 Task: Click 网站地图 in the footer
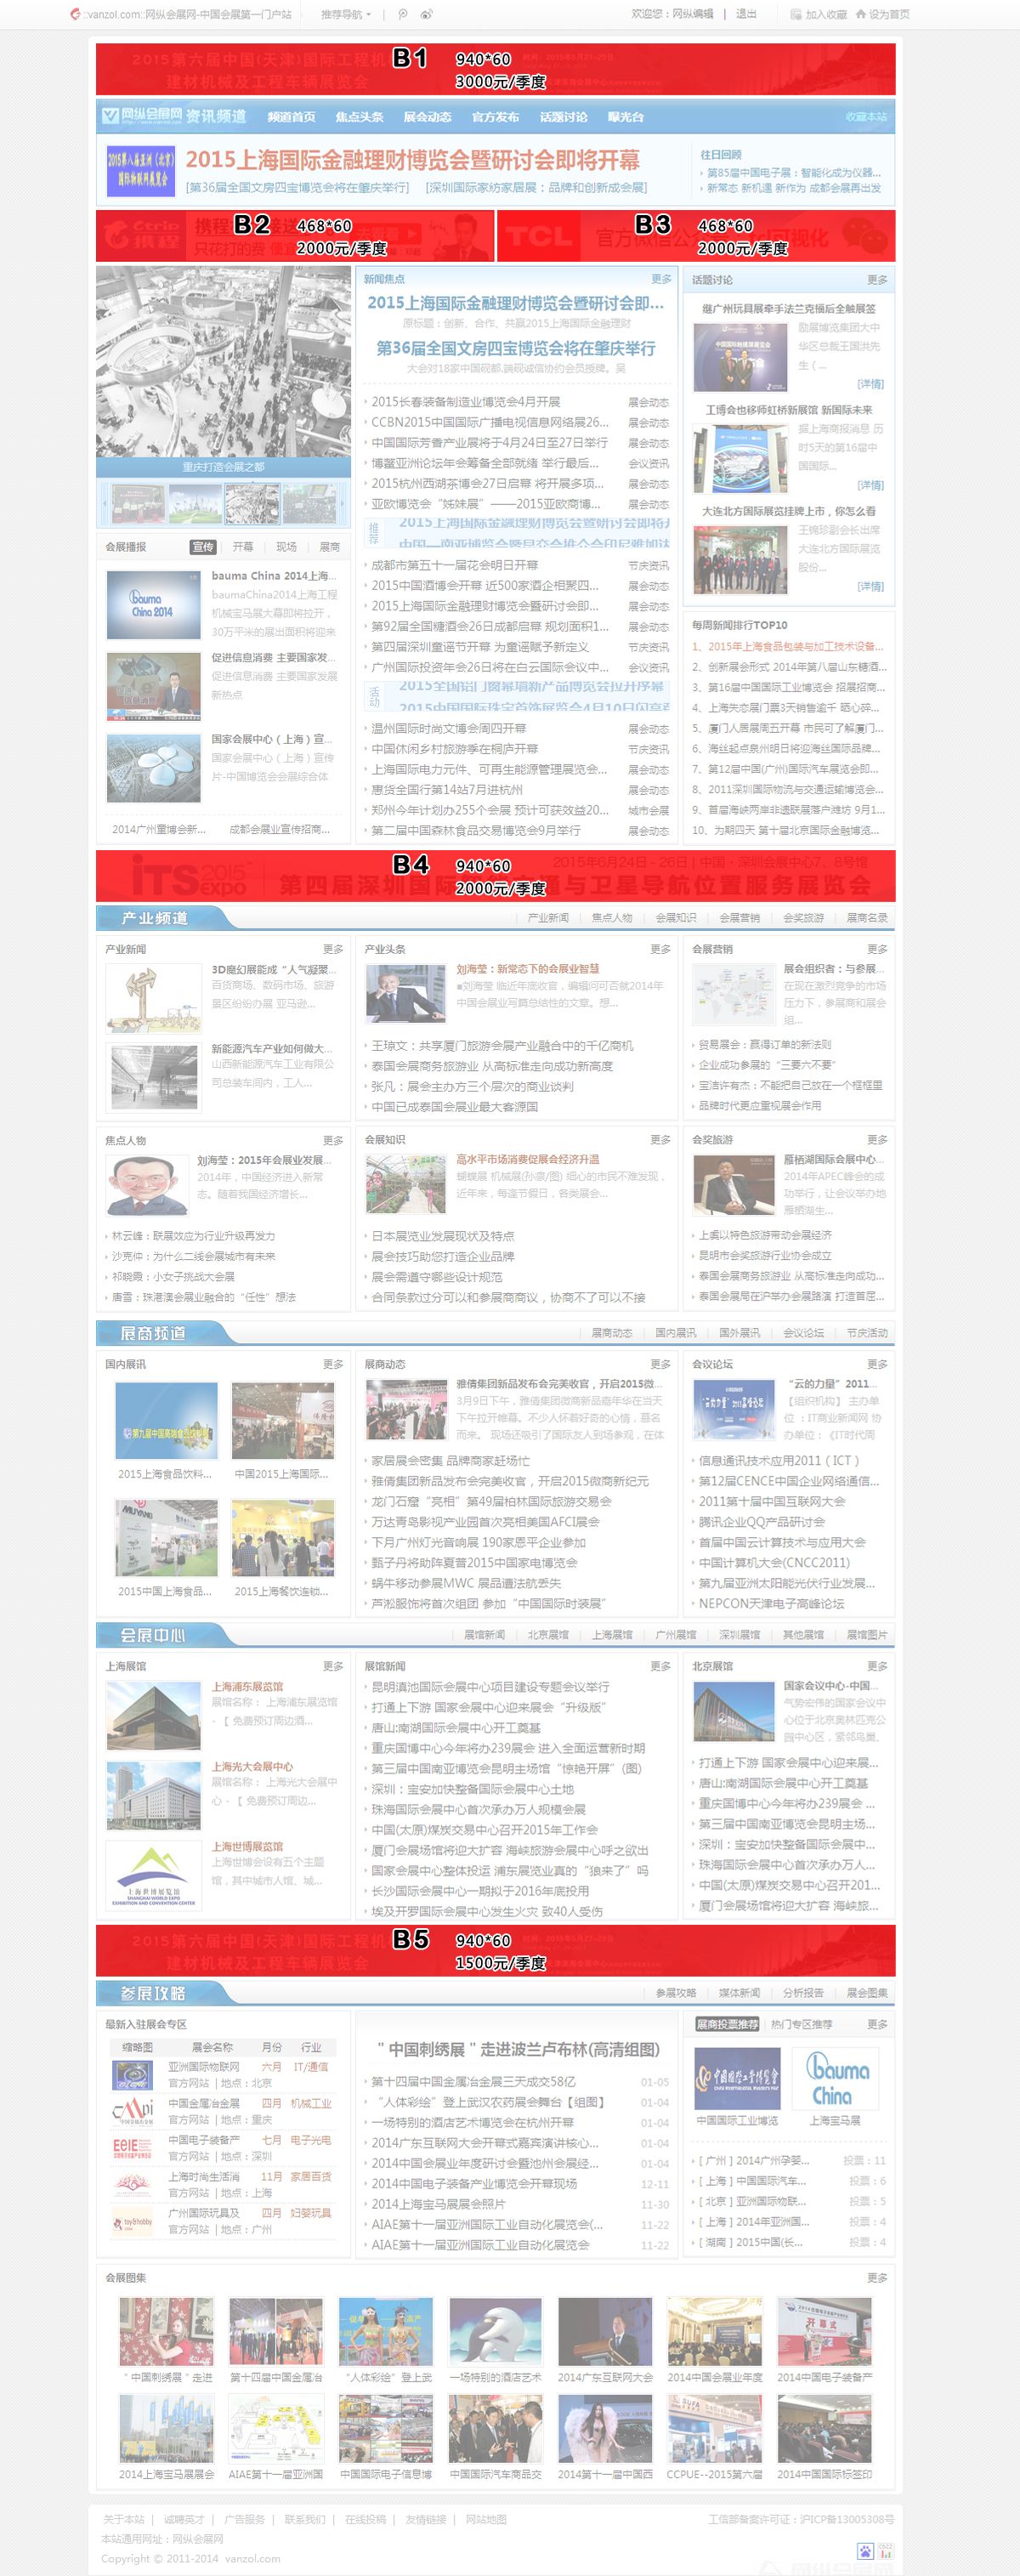point(485,2519)
